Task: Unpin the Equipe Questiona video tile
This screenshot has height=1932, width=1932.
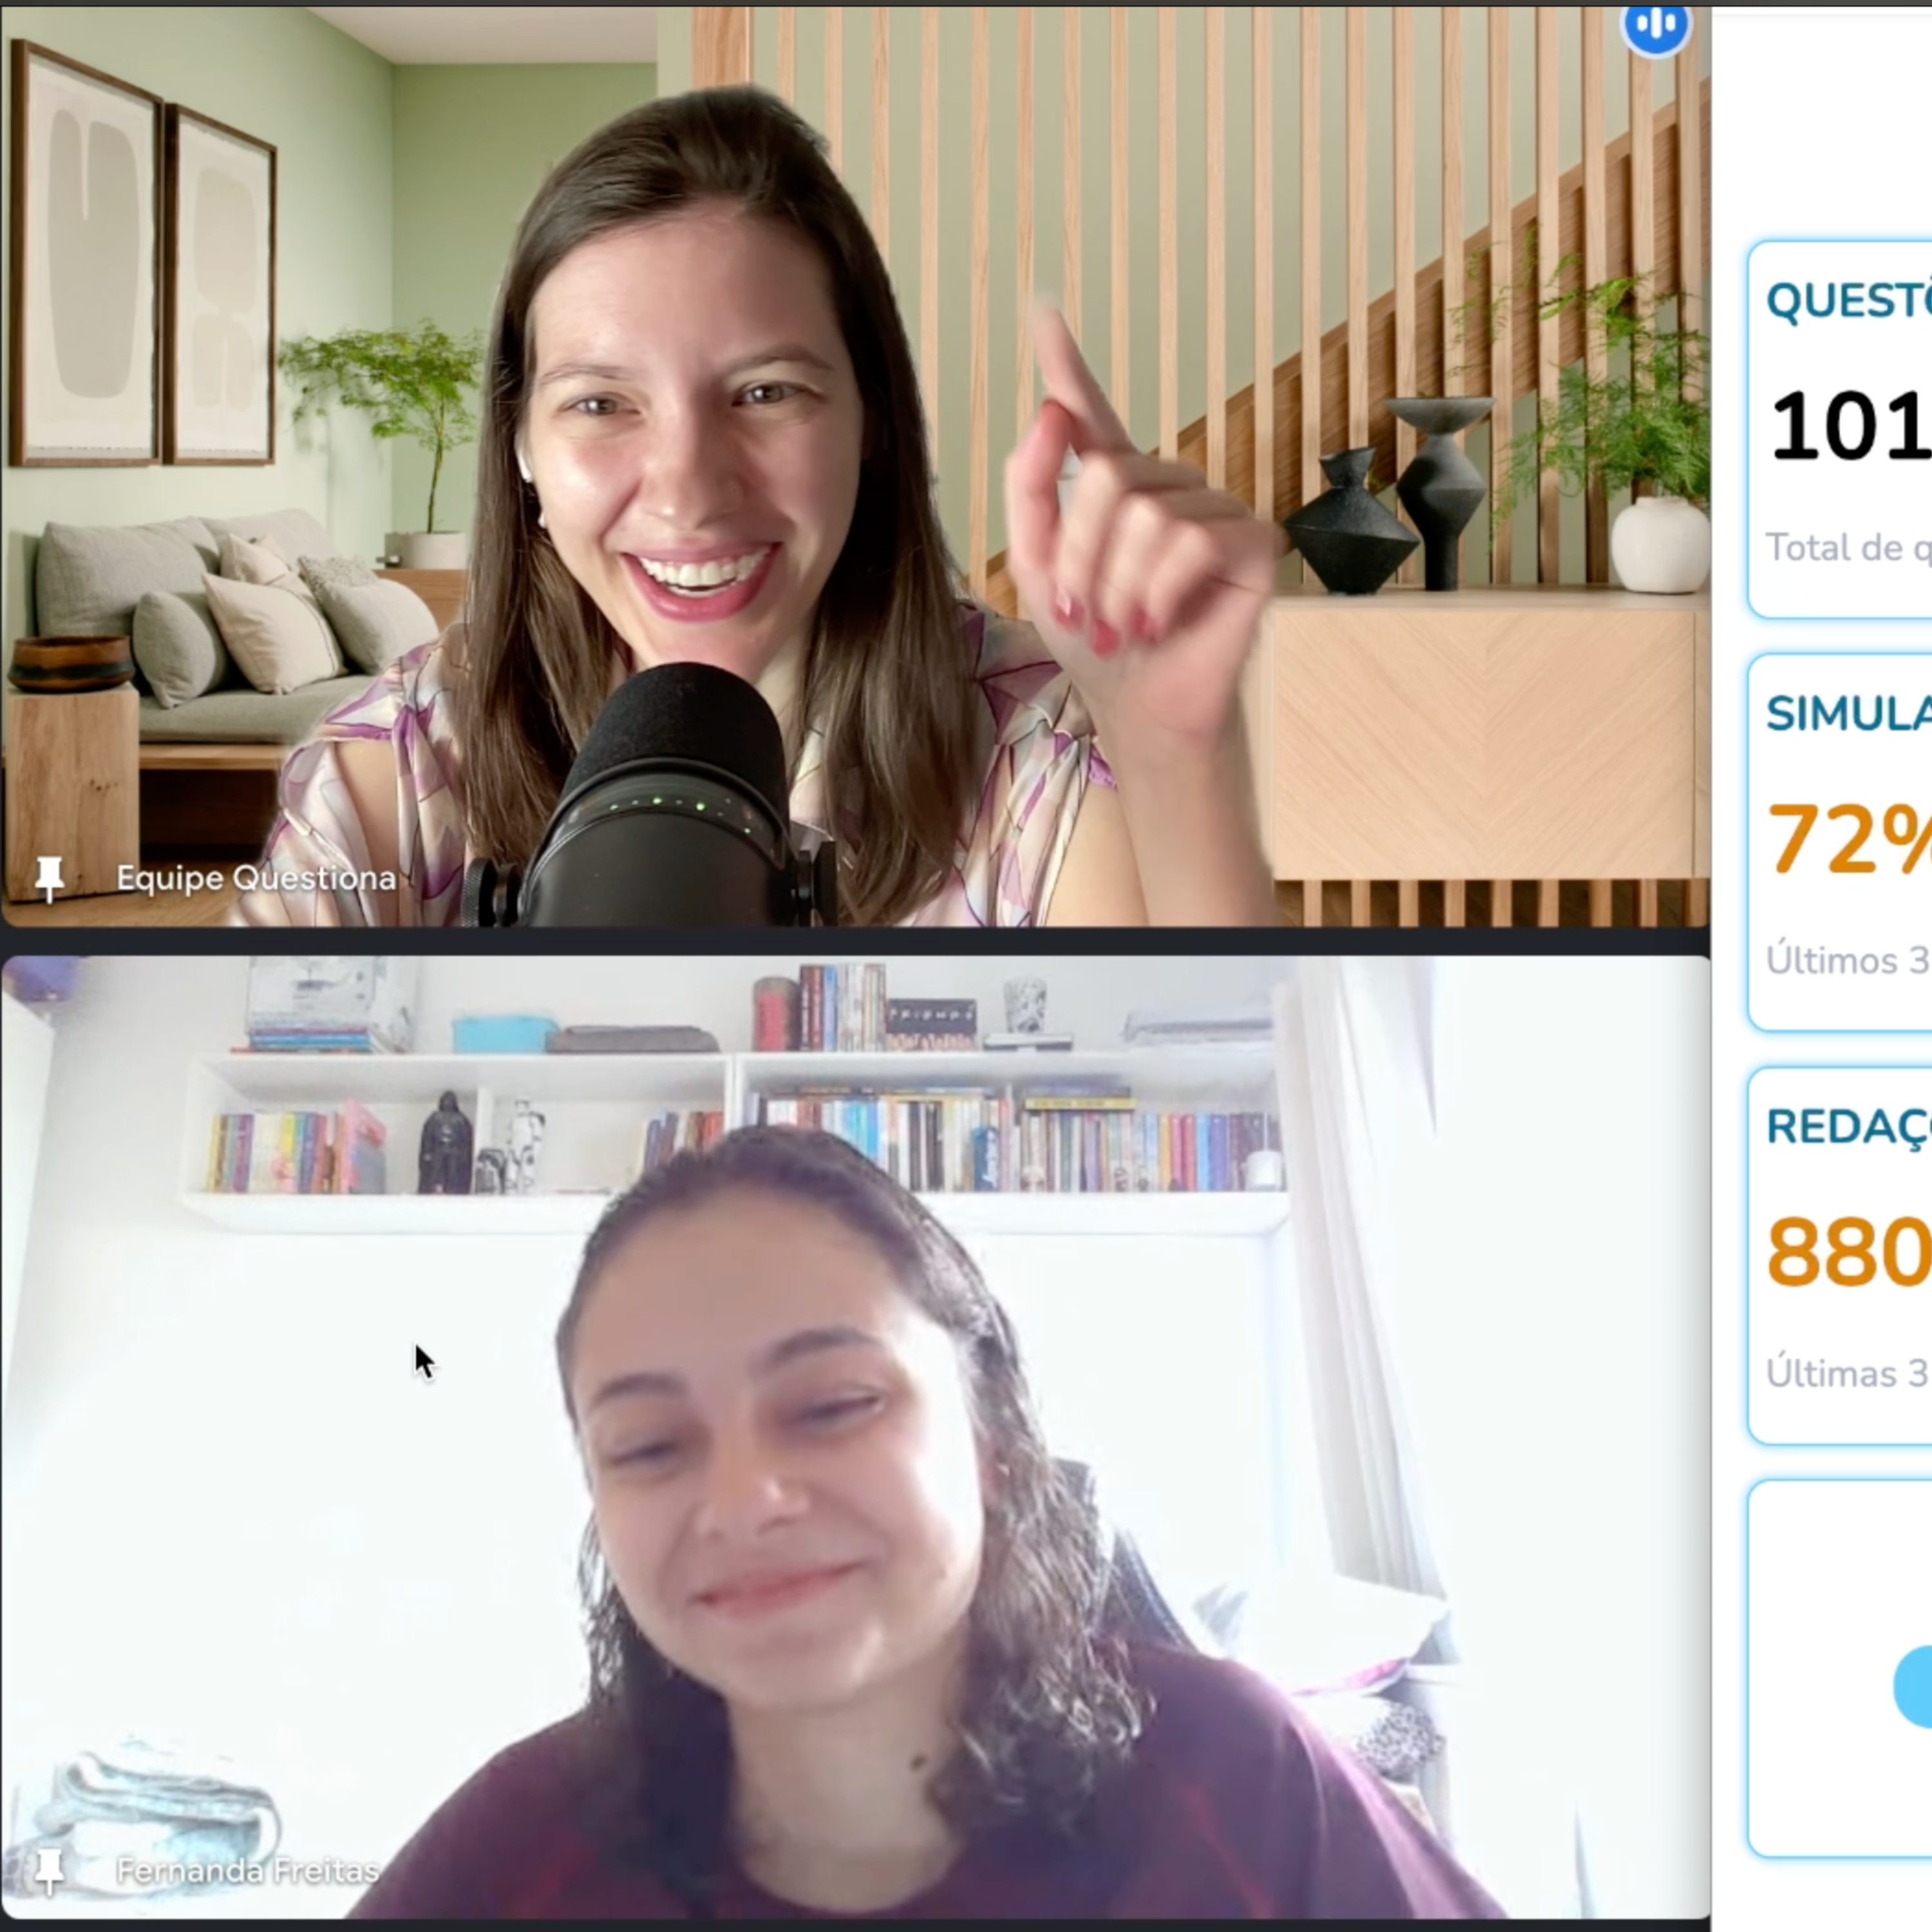Action: pos(49,878)
